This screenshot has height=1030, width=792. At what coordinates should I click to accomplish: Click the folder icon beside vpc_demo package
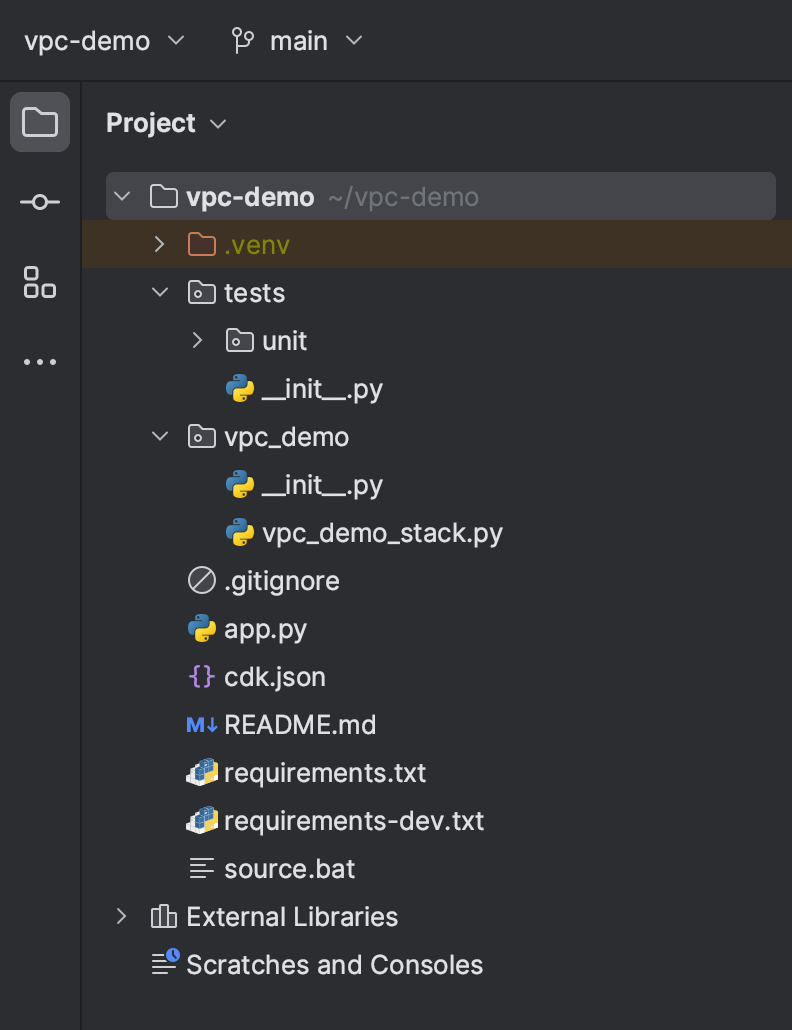(201, 436)
